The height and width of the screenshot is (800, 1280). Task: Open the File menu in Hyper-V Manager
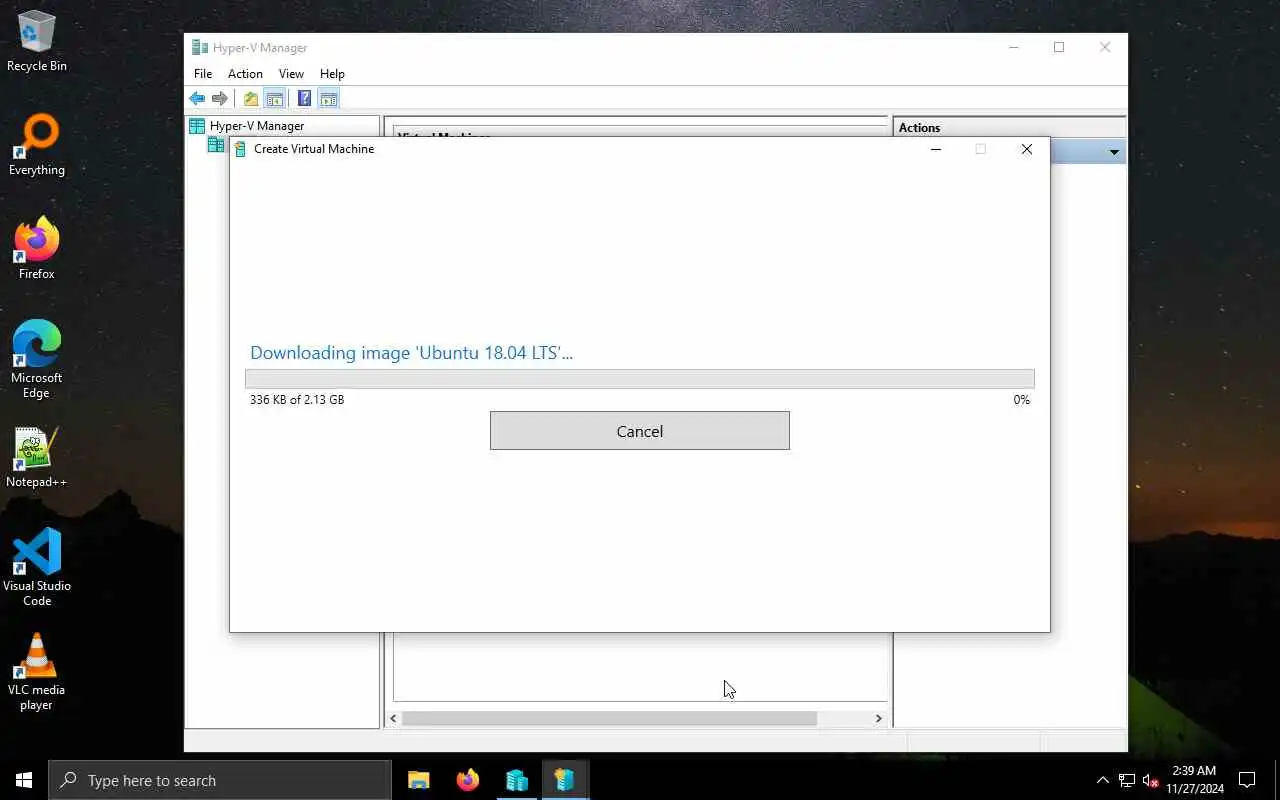[x=203, y=74]
